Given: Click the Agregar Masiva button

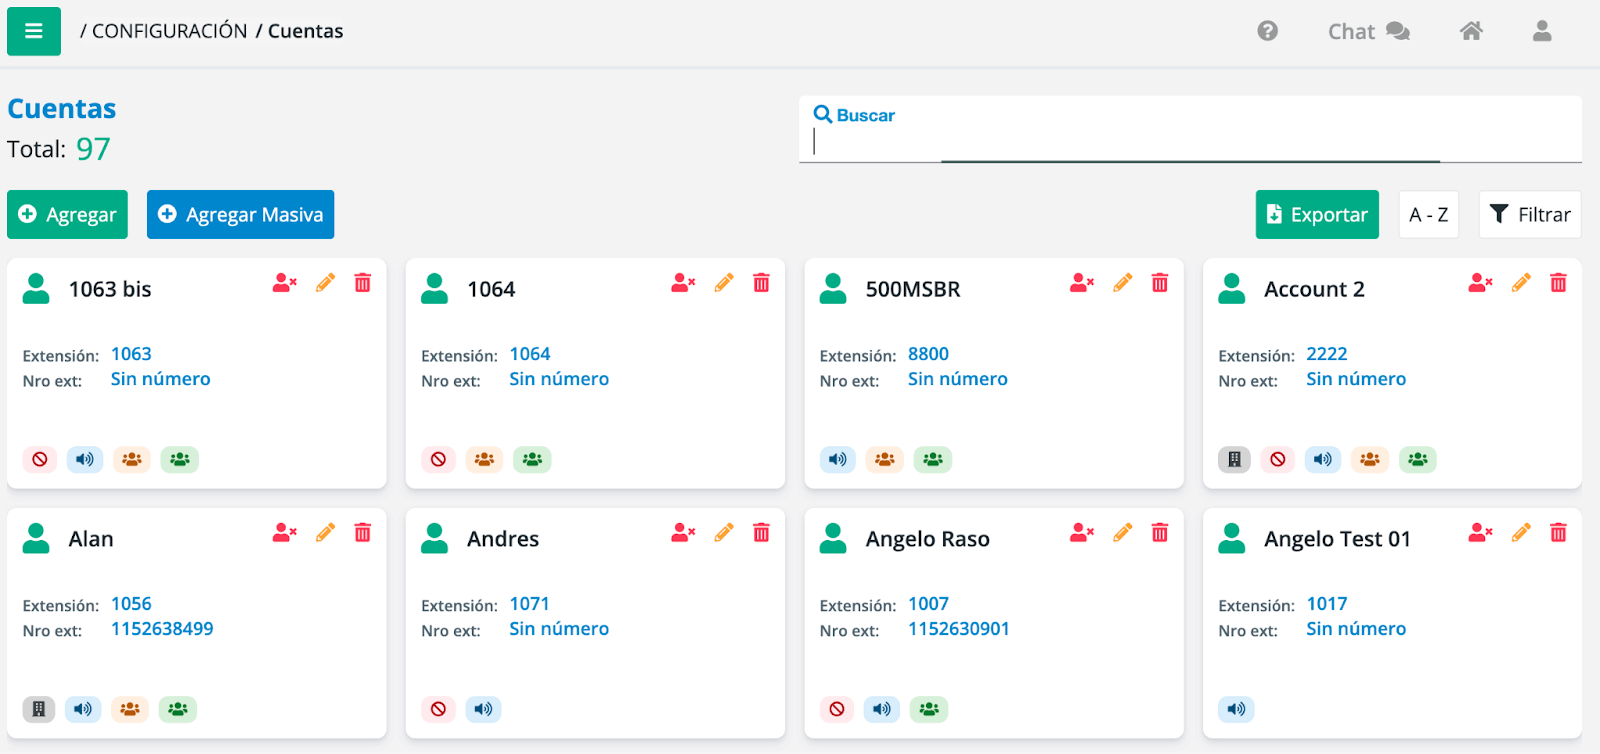Looking at the screenshot, I should point(240,214).
